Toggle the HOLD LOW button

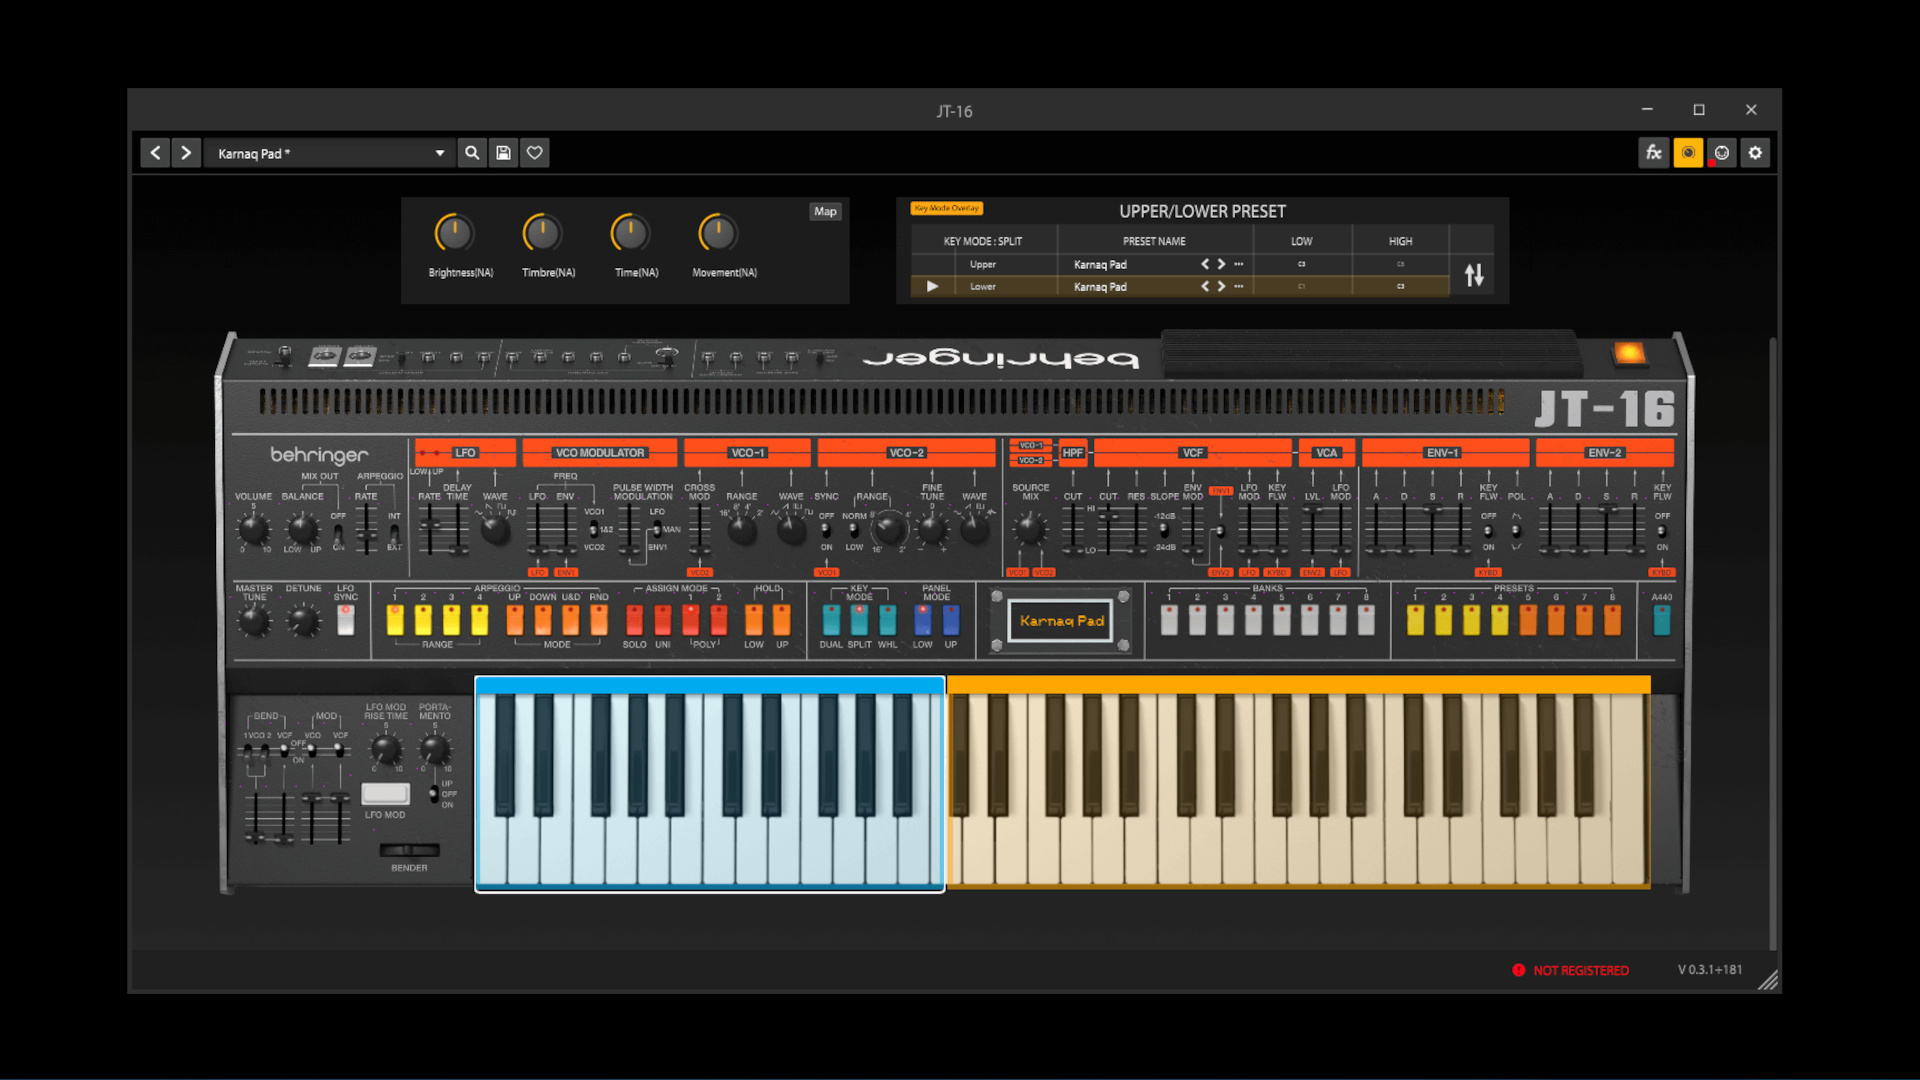tap(754, 620)
